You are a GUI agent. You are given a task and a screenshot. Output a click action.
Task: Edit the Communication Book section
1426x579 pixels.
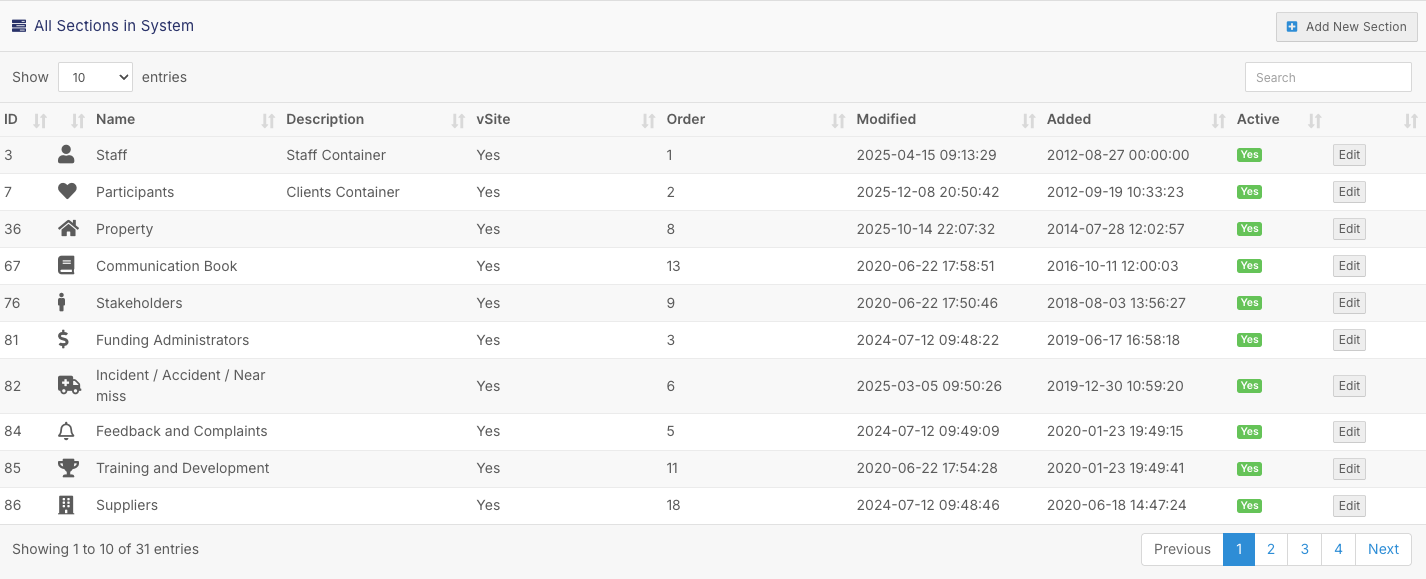pos(1349,266)
